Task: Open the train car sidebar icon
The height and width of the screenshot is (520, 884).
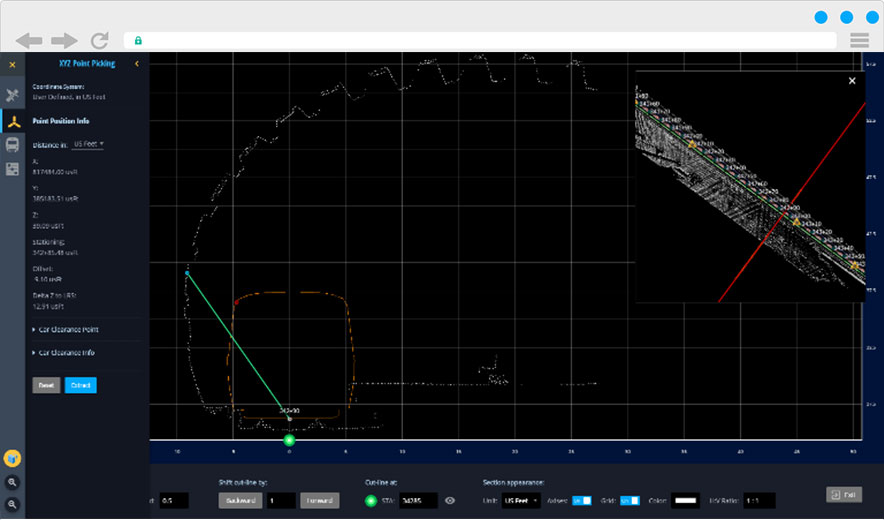Action: click(13, 145)
